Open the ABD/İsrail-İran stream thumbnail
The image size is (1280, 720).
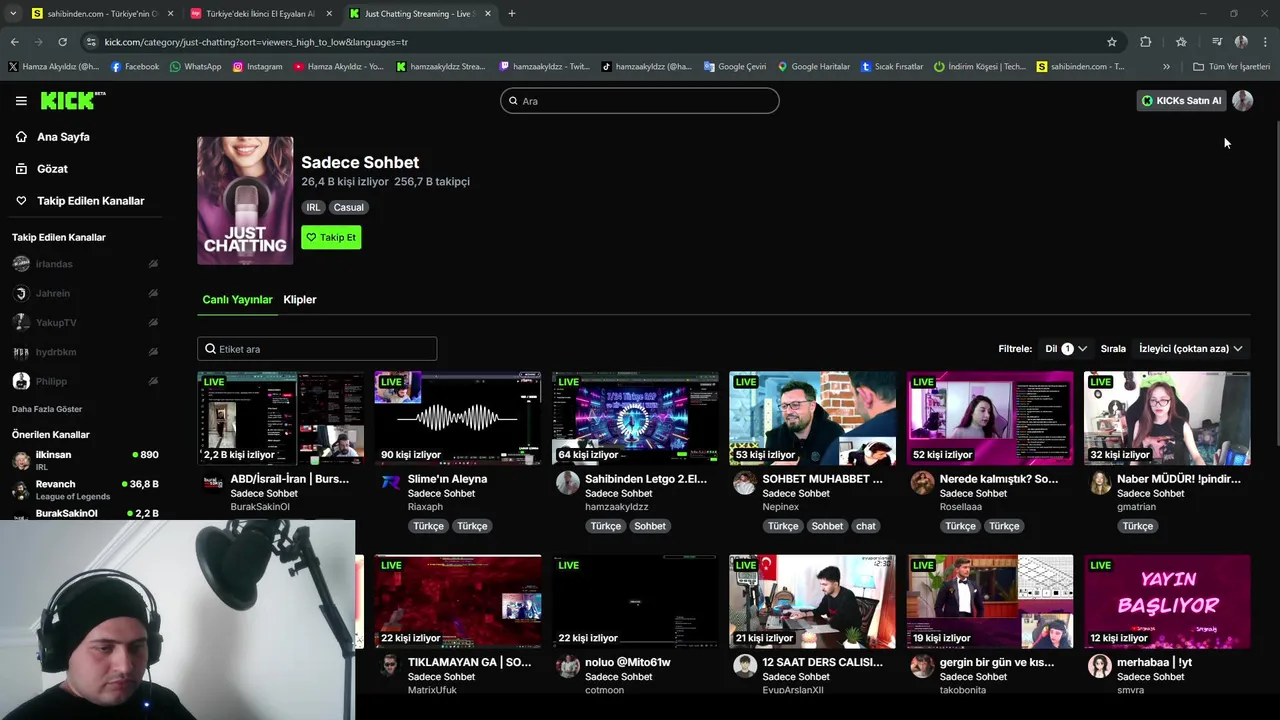tap(280, 419)
